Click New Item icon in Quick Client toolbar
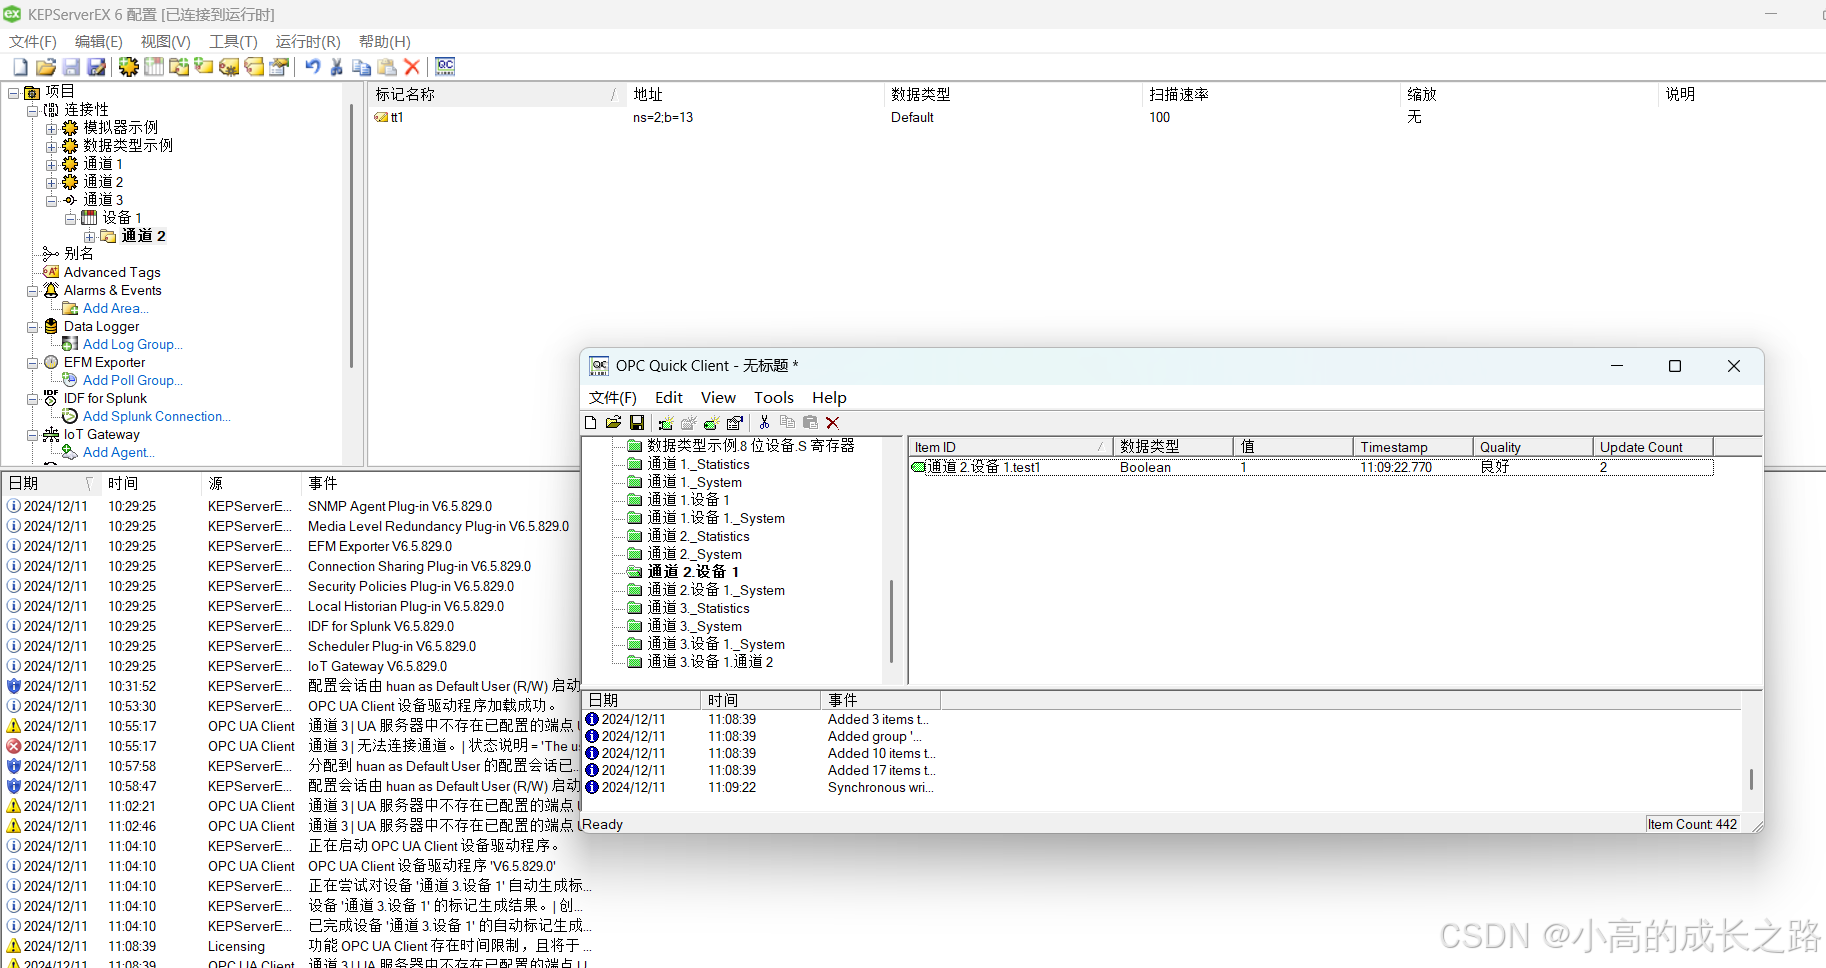The height and width of the screenshot is (968, 1826). (x=712, y=423)
